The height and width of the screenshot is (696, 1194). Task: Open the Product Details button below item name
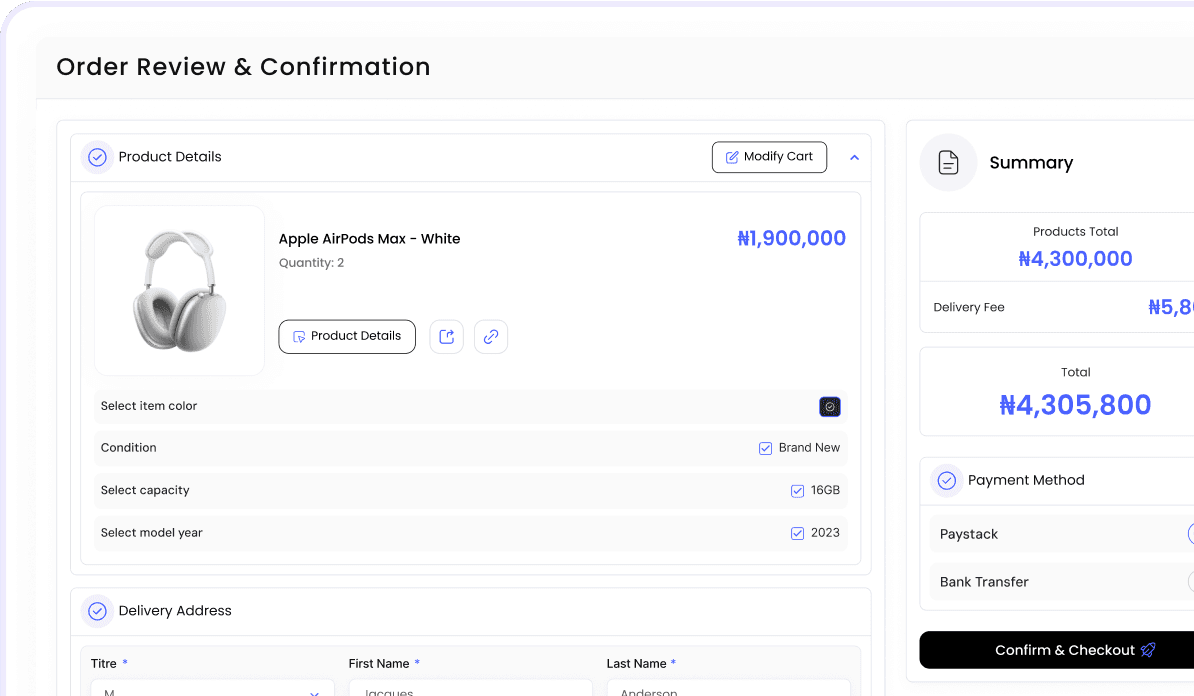tap(347, 337)
